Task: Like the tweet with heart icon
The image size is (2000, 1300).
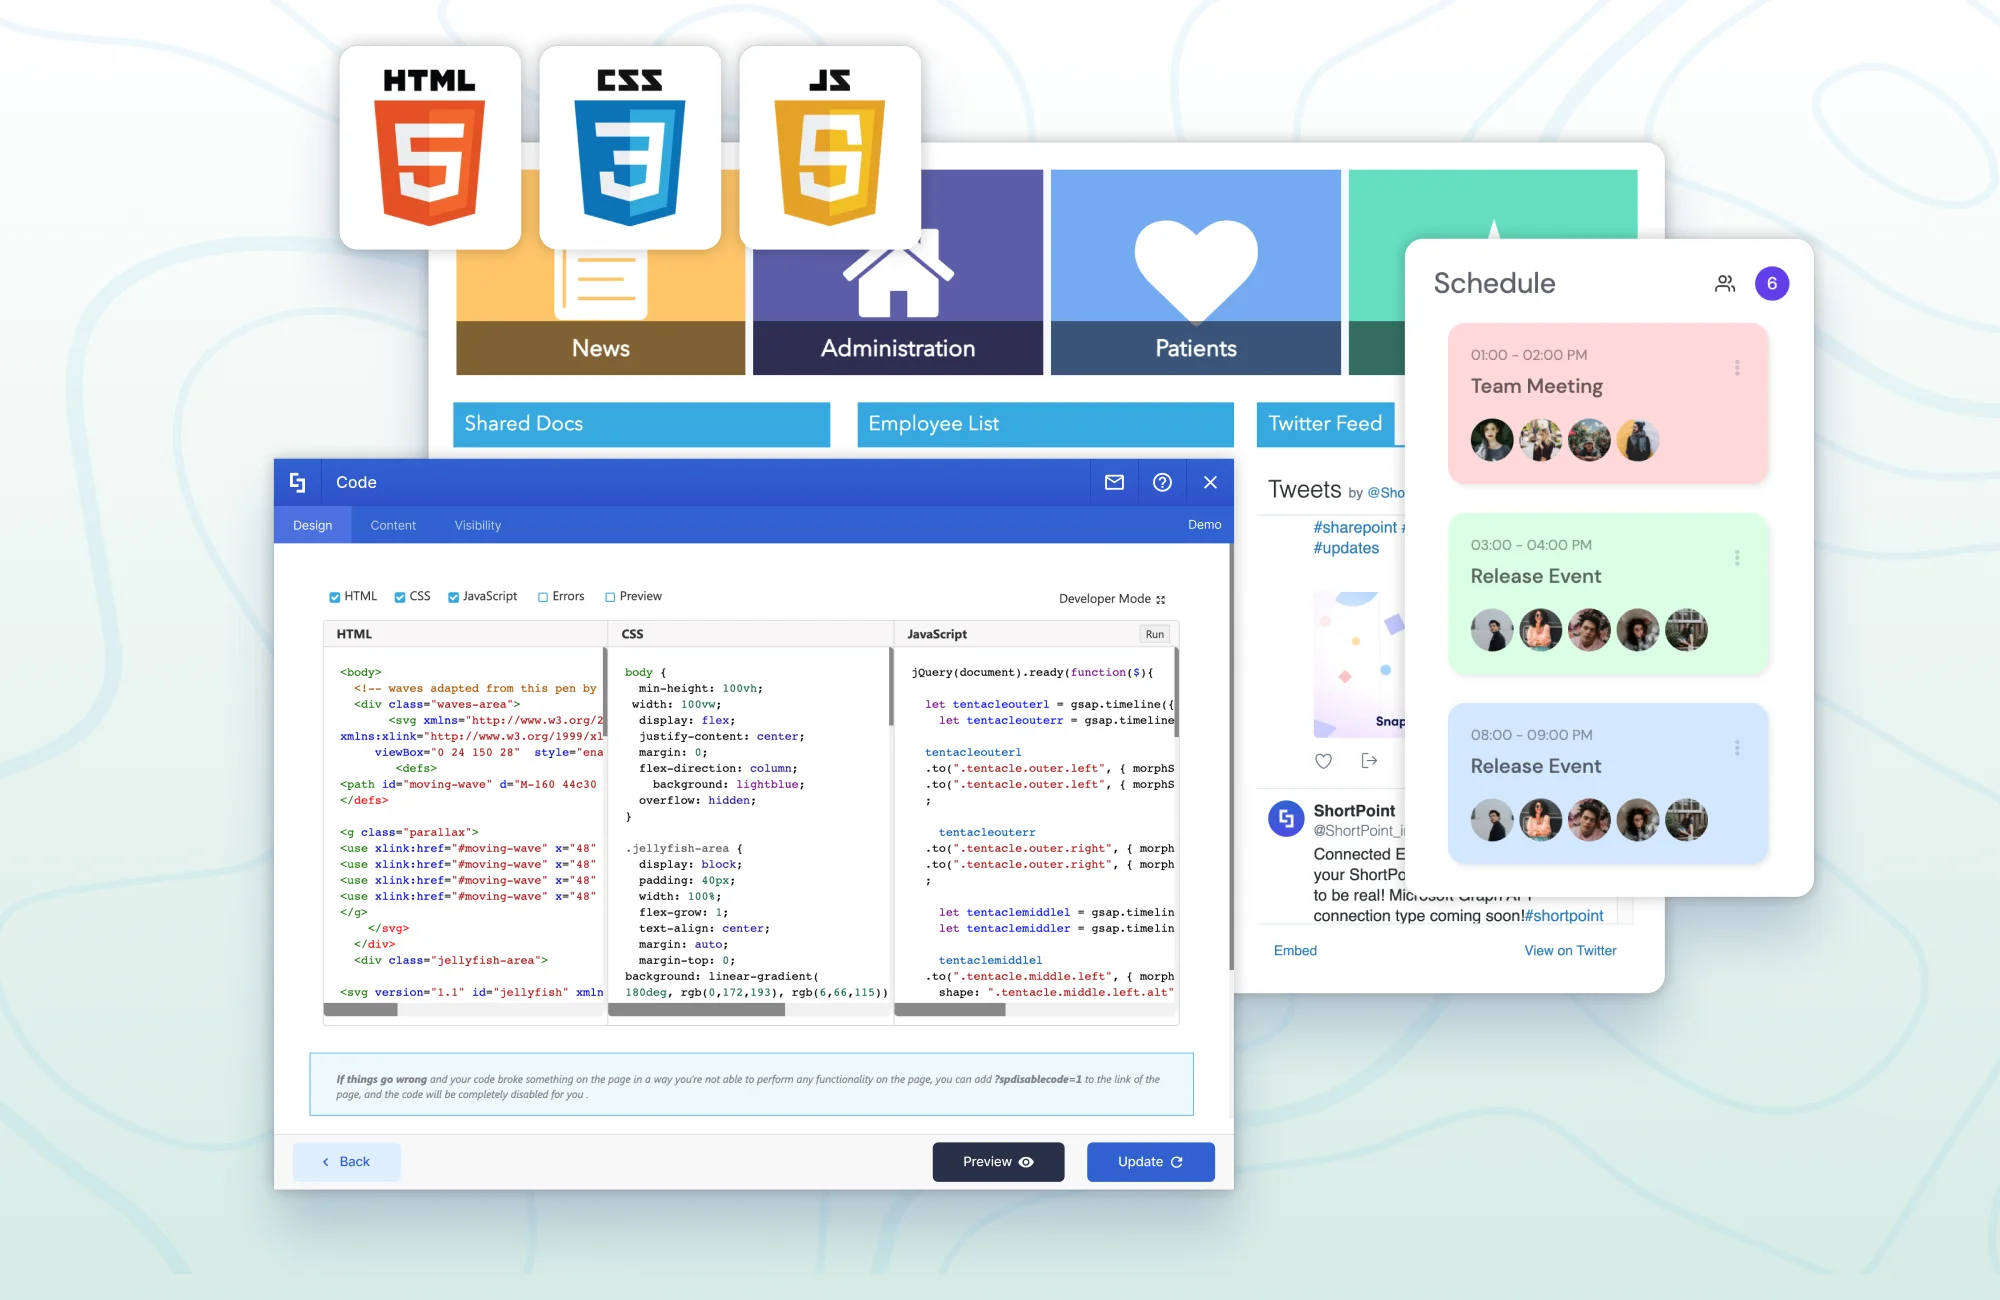Action: (x=1323, y=761)
